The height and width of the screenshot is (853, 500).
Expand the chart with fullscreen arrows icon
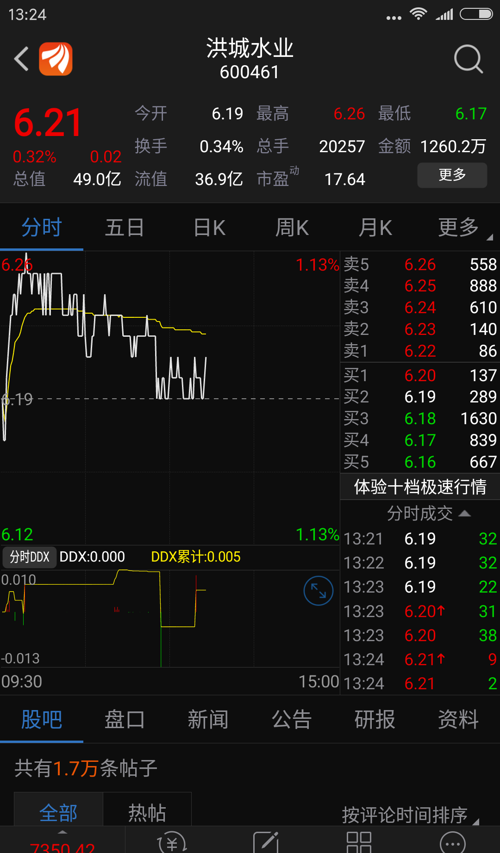(318, 591)
